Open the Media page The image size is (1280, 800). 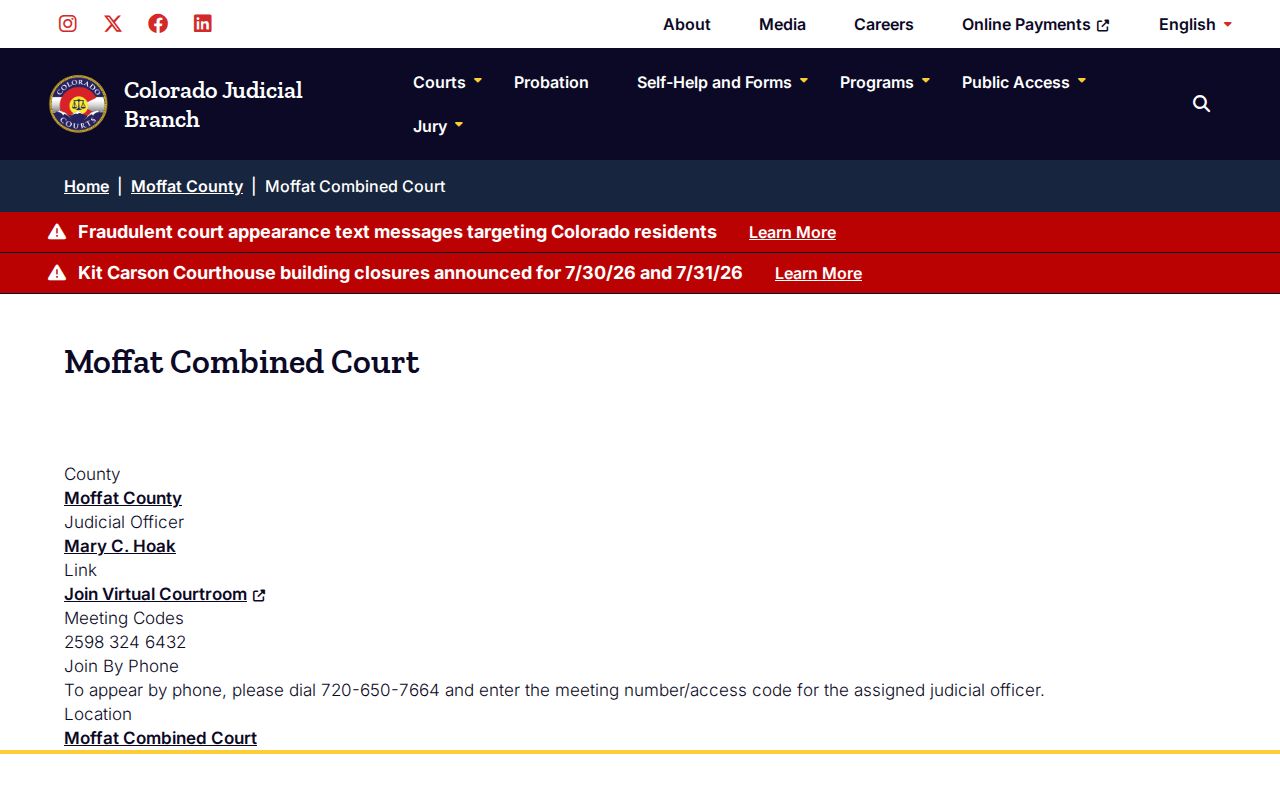point(782,24)
